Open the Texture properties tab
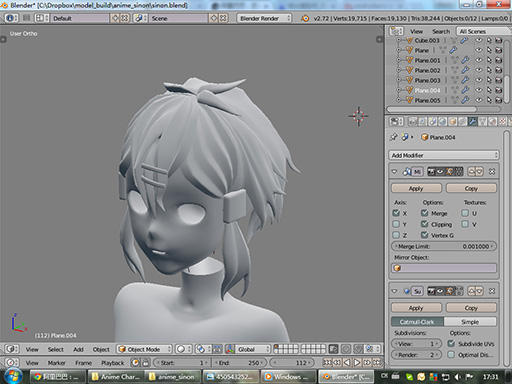Viewport: 512px width, 384px height. (502, 122)
